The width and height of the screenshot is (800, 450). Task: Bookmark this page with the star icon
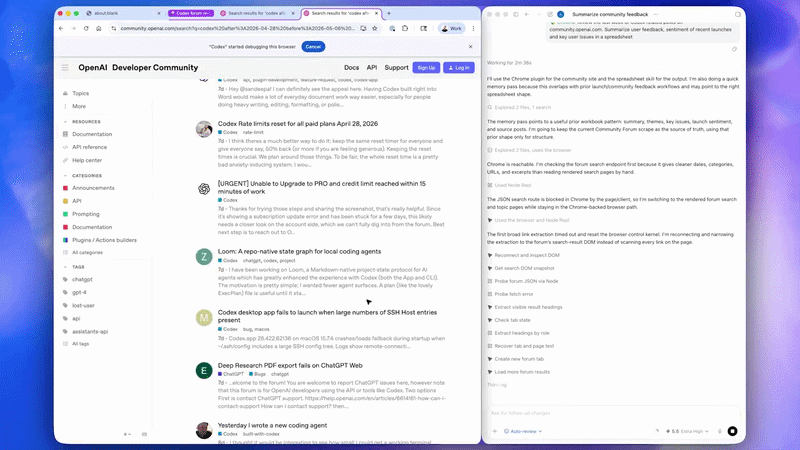375,29
